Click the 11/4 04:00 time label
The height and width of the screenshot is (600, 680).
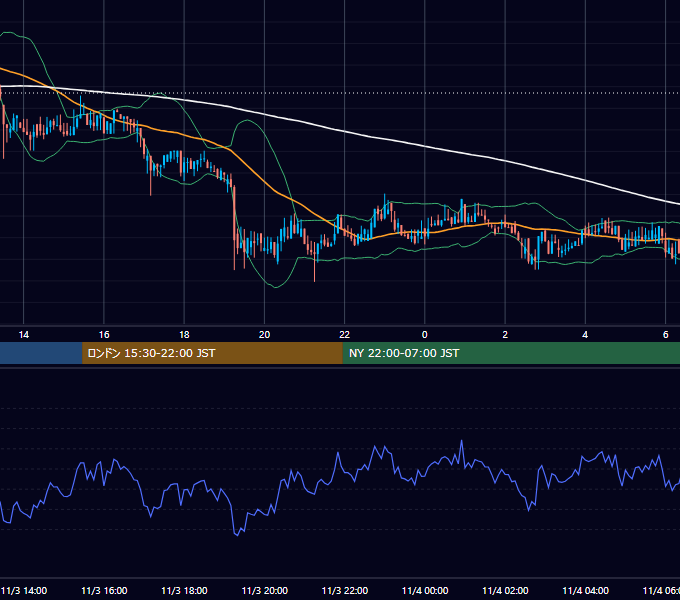click(585, 590)
